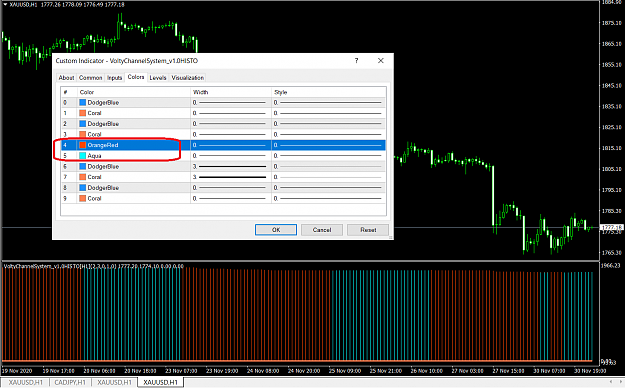Click the Coral swatch in row 1
Image resolution: width=625 pixels, height=388 pixels.
click(83, 113)
